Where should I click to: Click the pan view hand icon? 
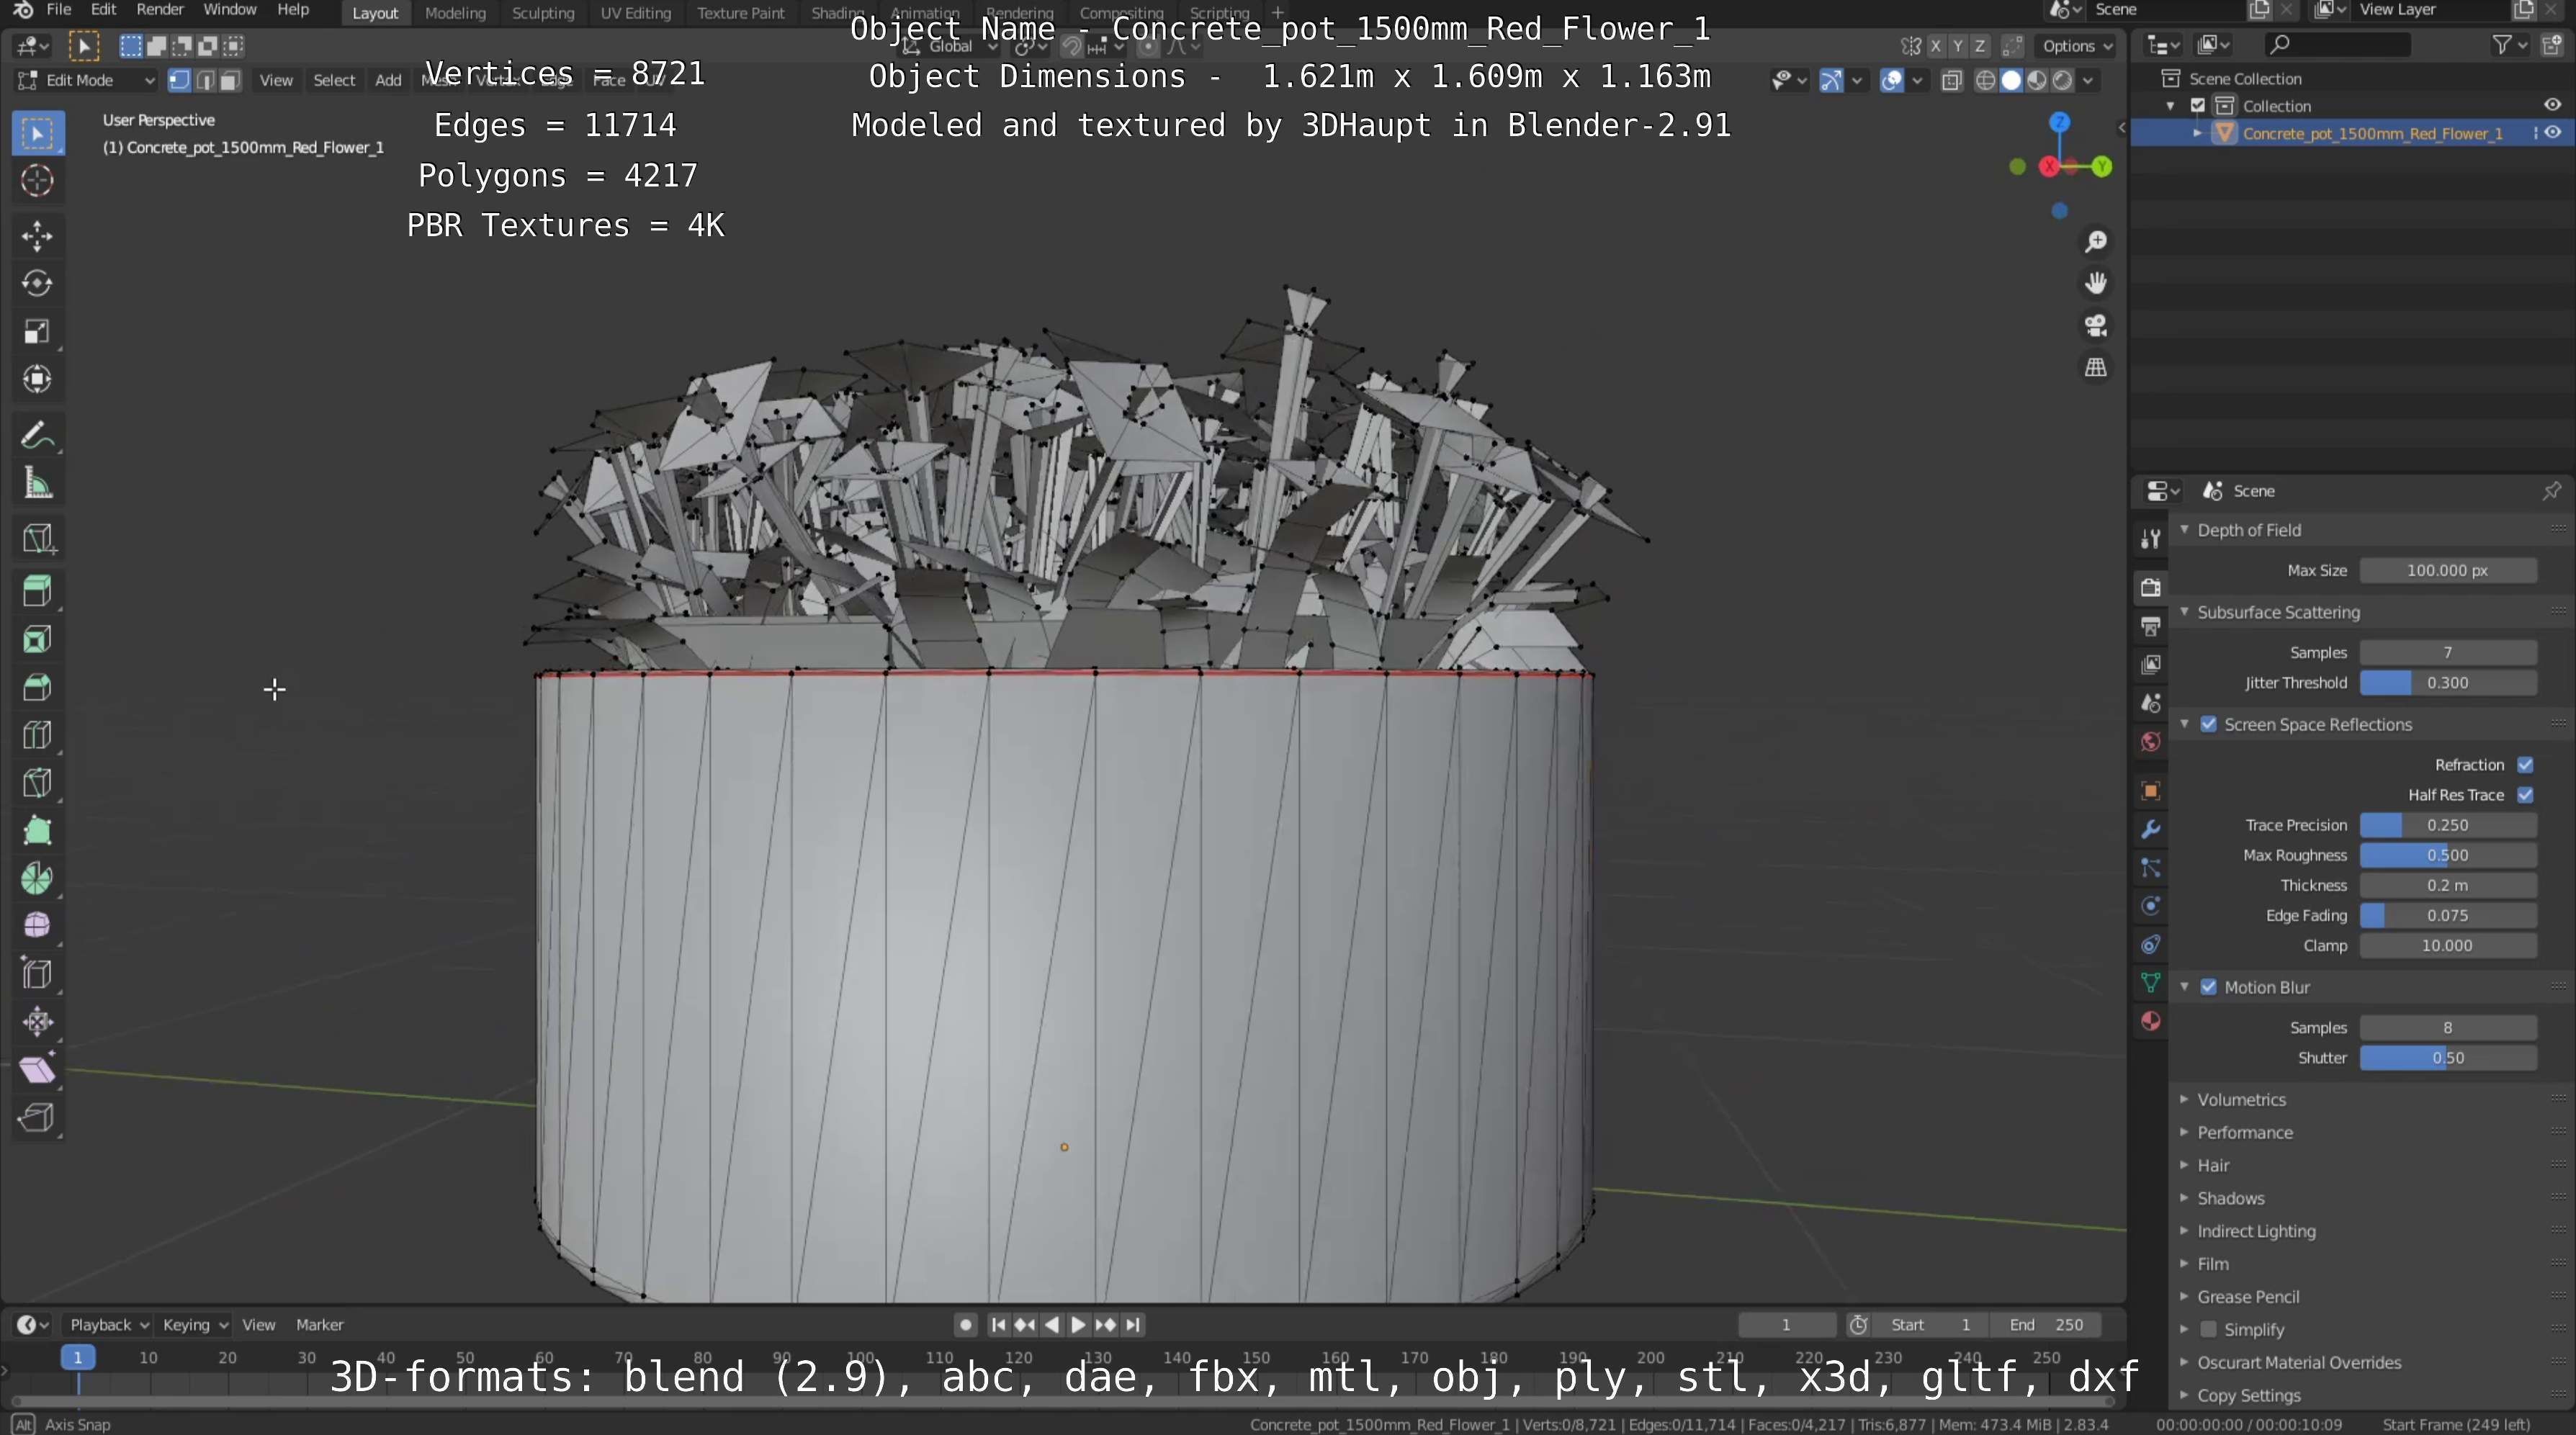pos(2095,284)
